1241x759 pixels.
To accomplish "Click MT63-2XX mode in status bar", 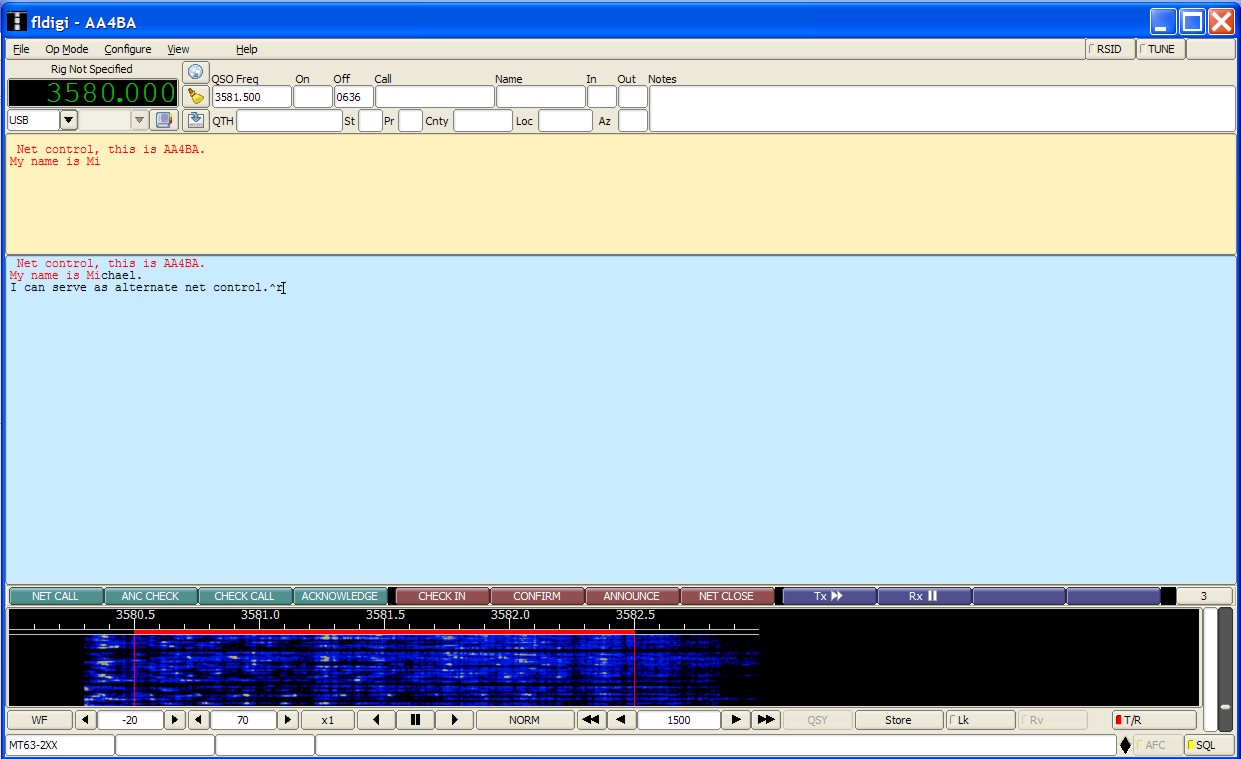I will click(x=60, y=745).
